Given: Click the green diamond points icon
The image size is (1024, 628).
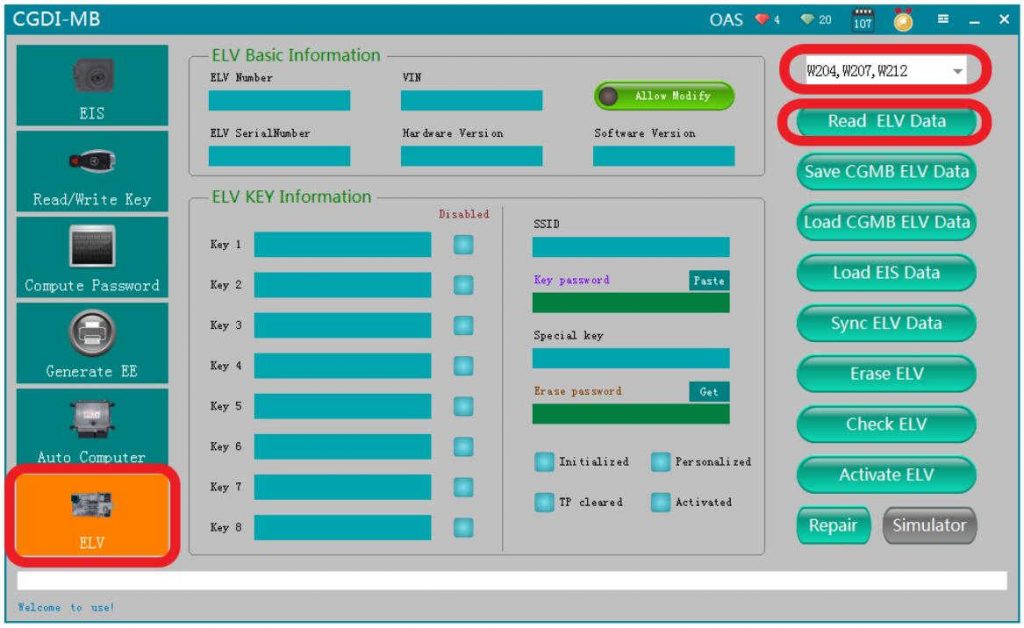Looking at the screenshot, I should [808, 20].
